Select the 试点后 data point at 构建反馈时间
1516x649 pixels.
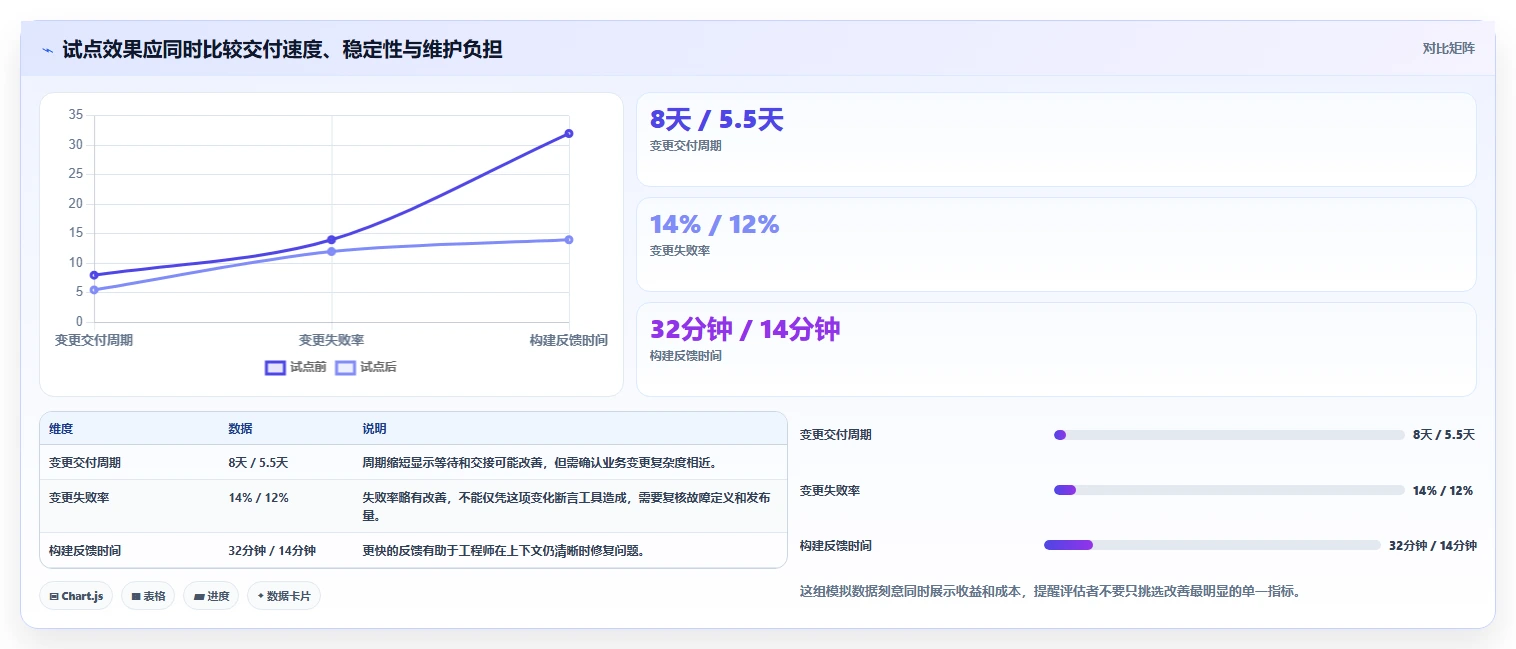[568, 239]
